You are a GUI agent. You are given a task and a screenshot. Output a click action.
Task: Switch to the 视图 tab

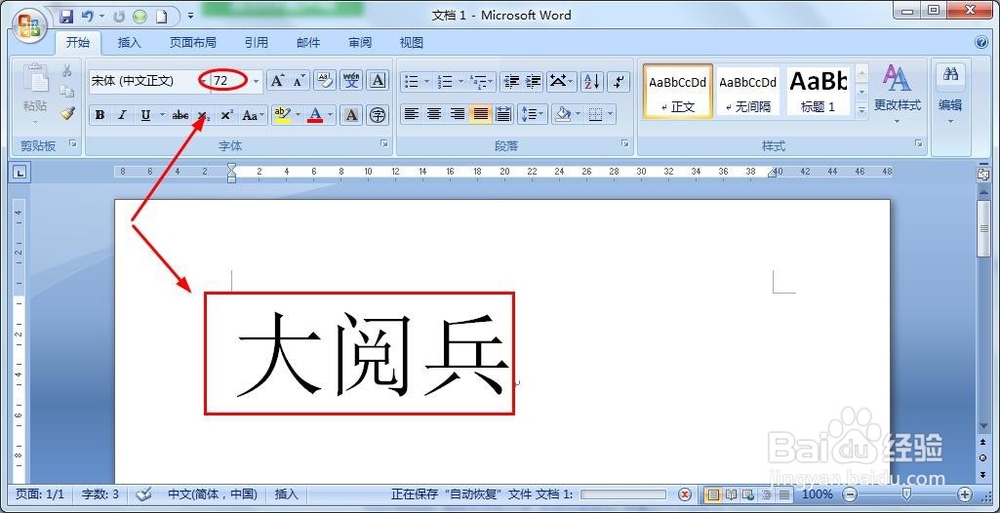pos(412,43)
